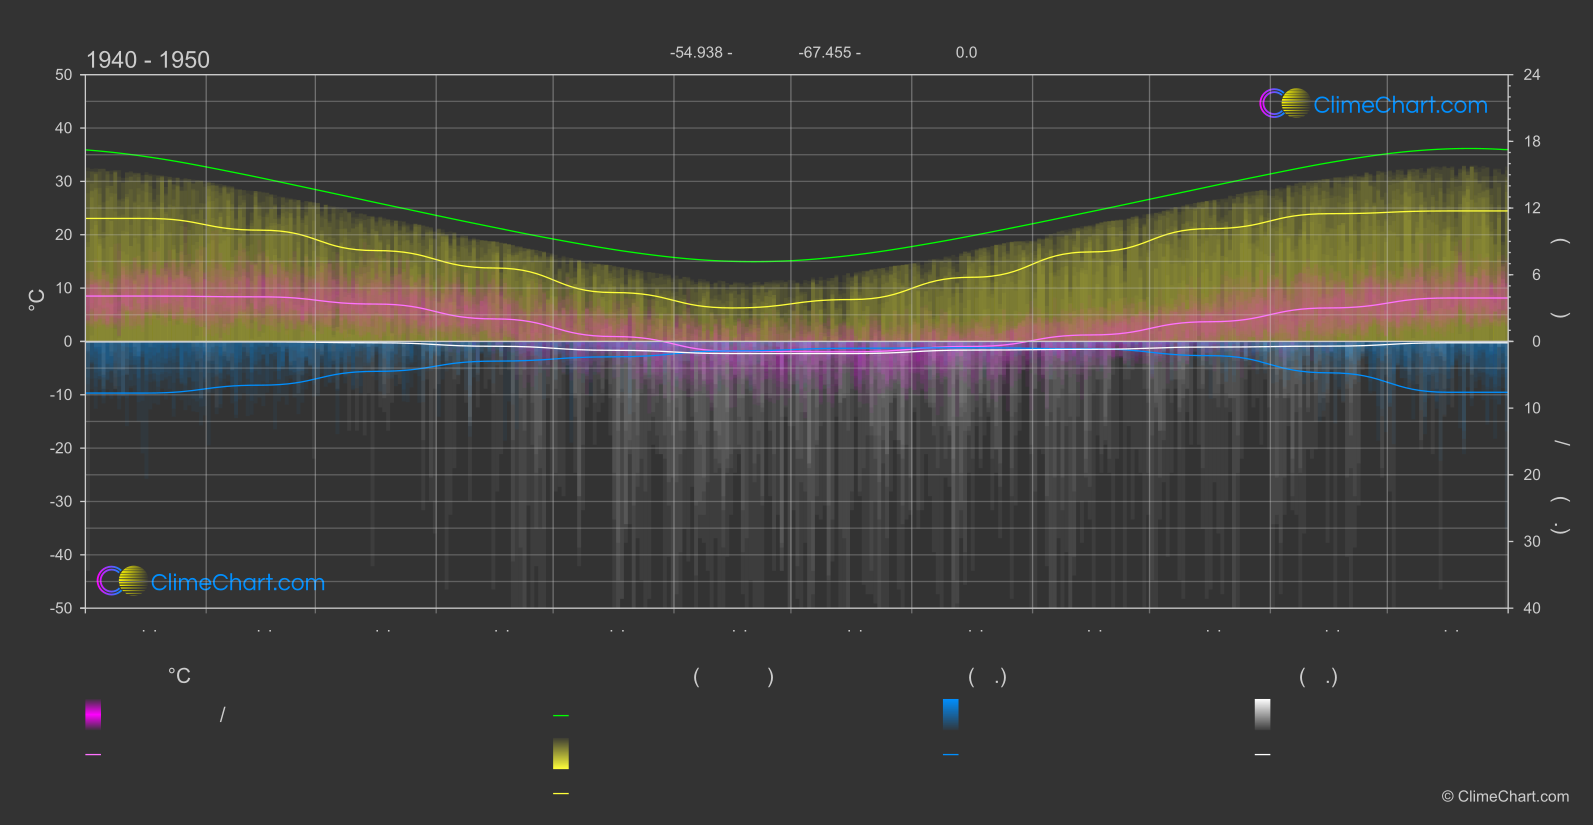
Task: Click the rotated °C left axis label
Action: tap(37, 300)
